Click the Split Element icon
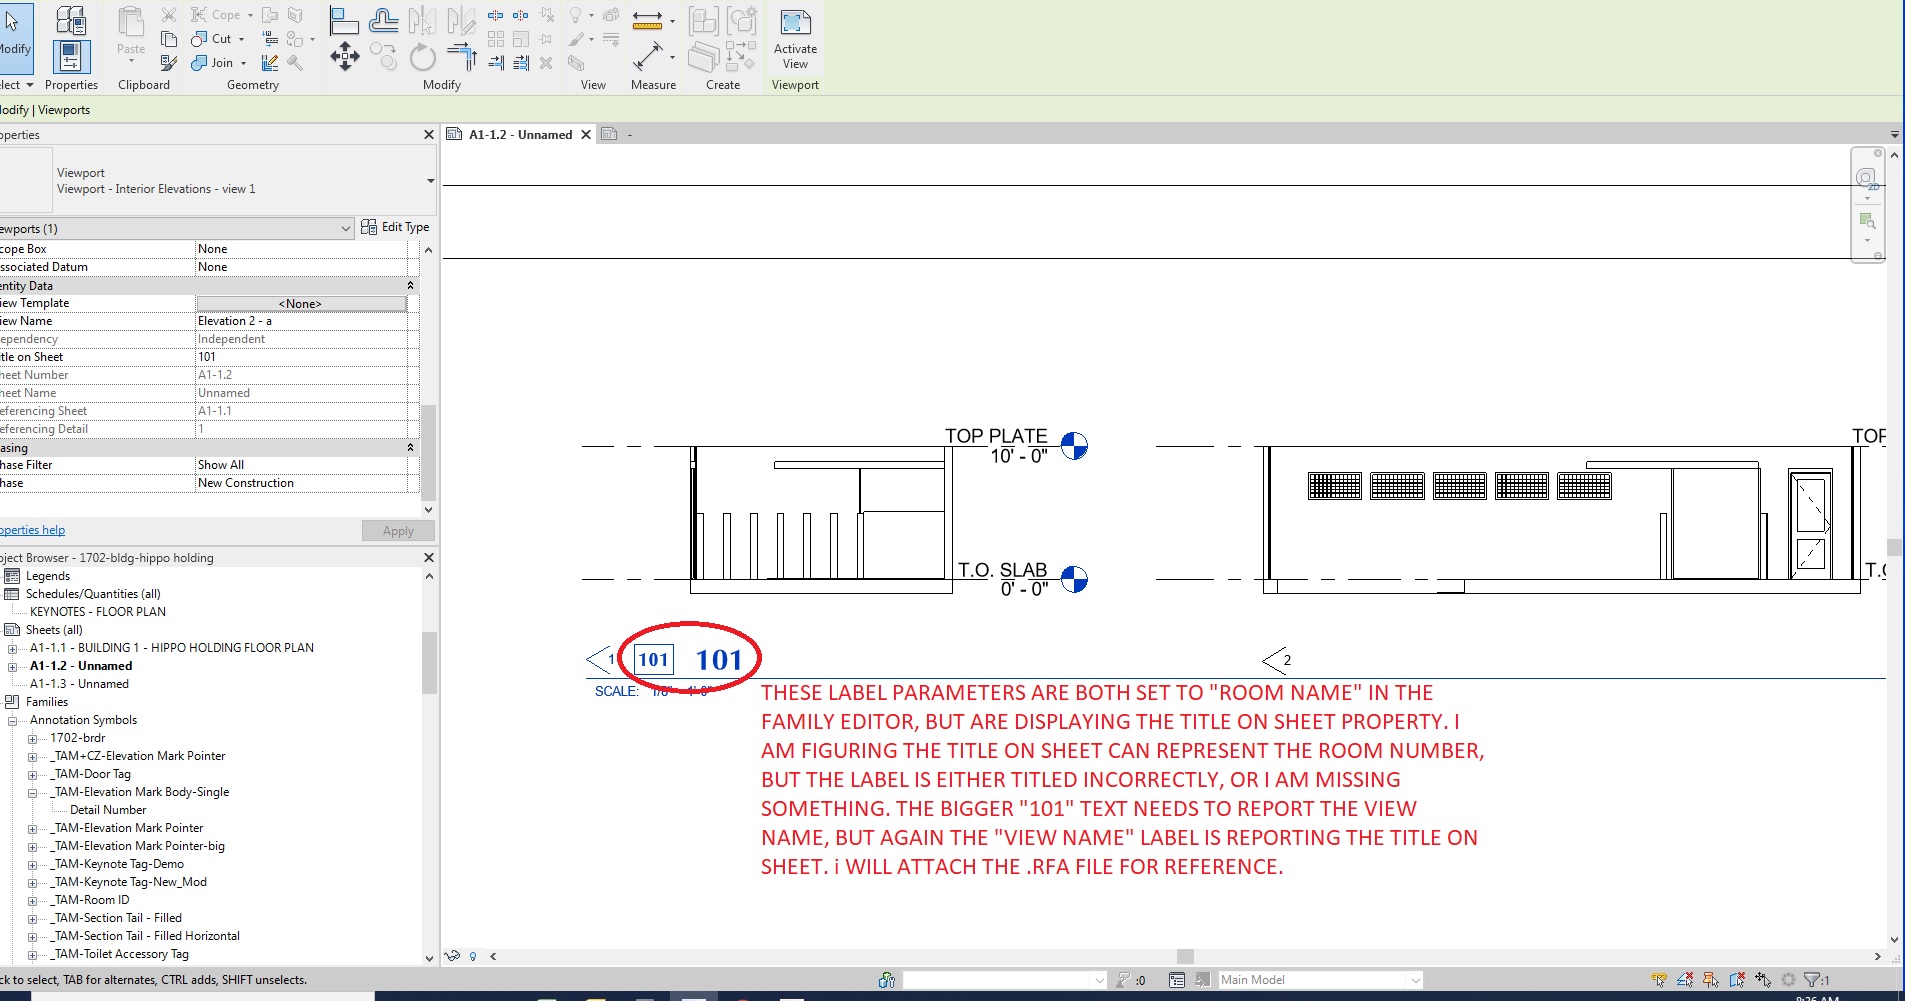Image resolution: width=1905 pixels, height=1001 pixels. (x=496, y=15)
